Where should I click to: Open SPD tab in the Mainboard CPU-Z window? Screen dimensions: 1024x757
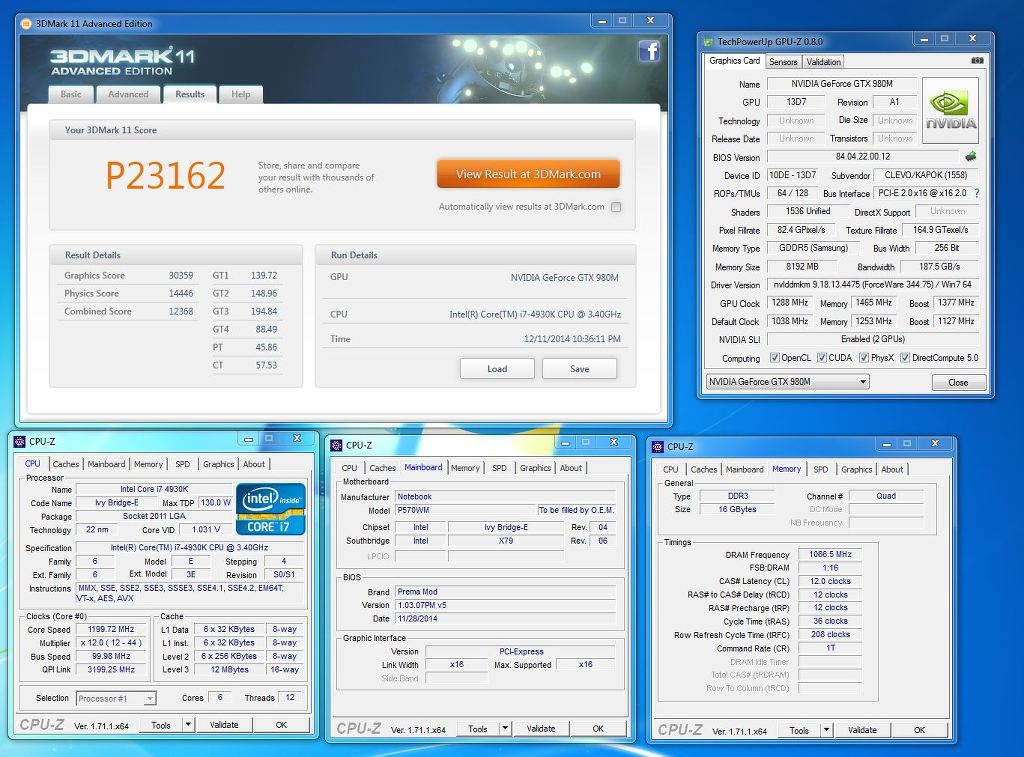[x=500, y=468]
